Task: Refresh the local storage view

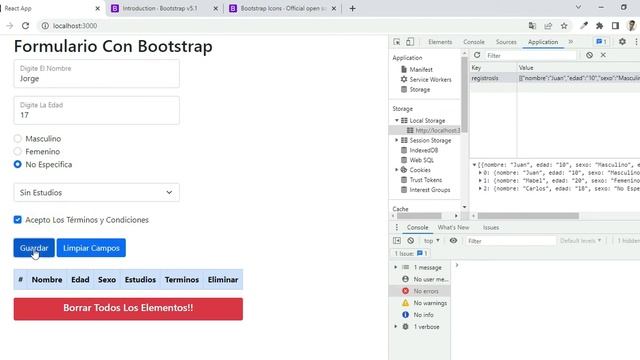Action: (477, 55)
